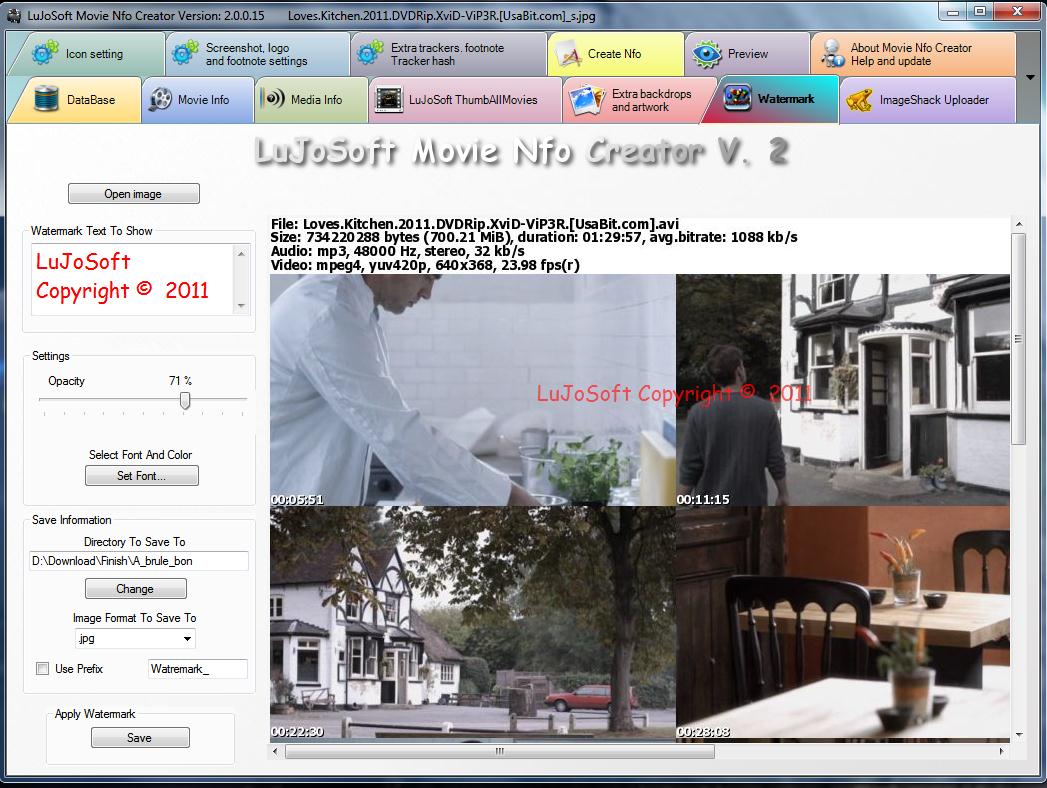Image resolution: width=1047 pixels, height=788 pixels.
Task: Click the 'Size: 734220288 bytes' info line
Action: point(534,237)
